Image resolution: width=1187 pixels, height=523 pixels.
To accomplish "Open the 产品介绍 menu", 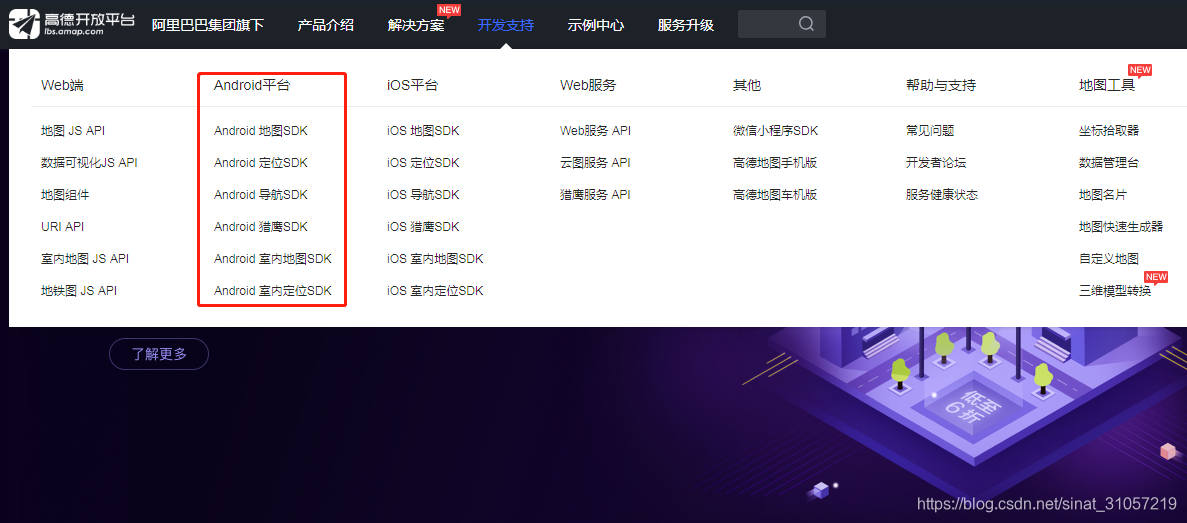I will (x=326, y=25).
